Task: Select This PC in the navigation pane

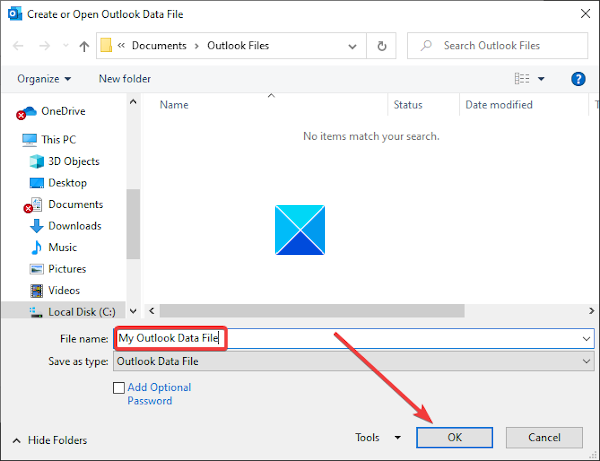Action: click(59, 140)
